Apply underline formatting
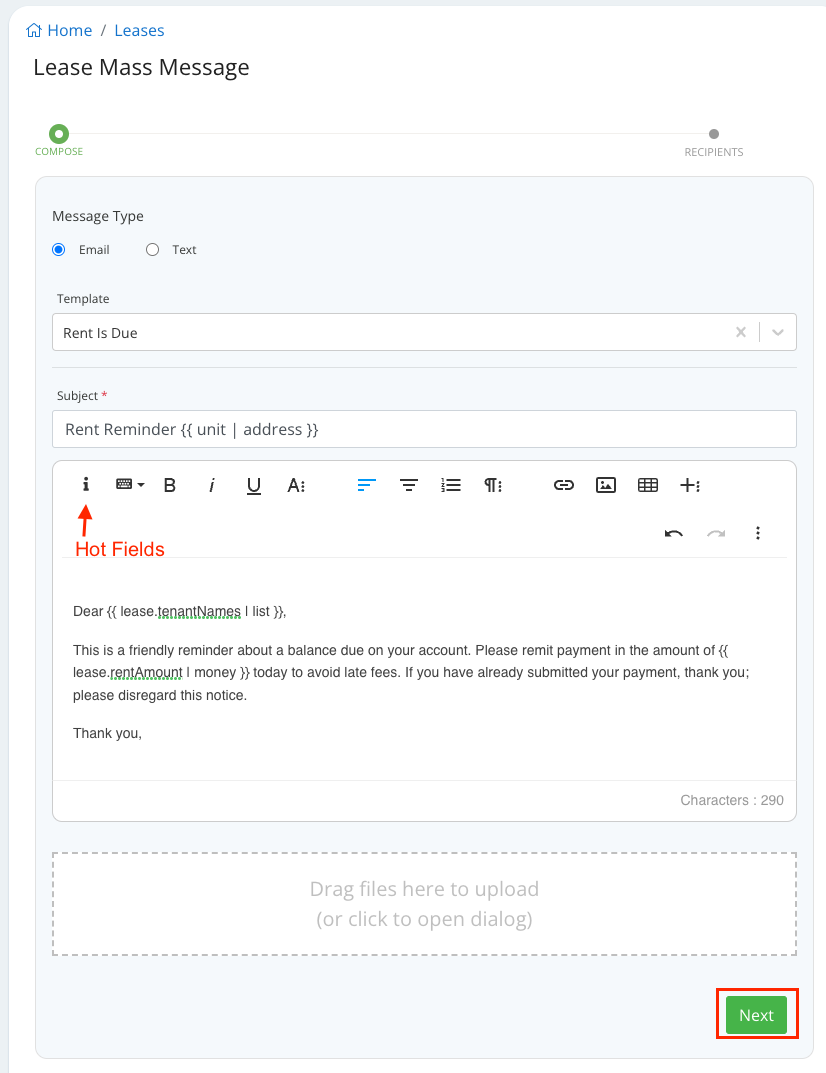Image resolution: width=826 pixels, height=1073 pixels. coord(253,485)
